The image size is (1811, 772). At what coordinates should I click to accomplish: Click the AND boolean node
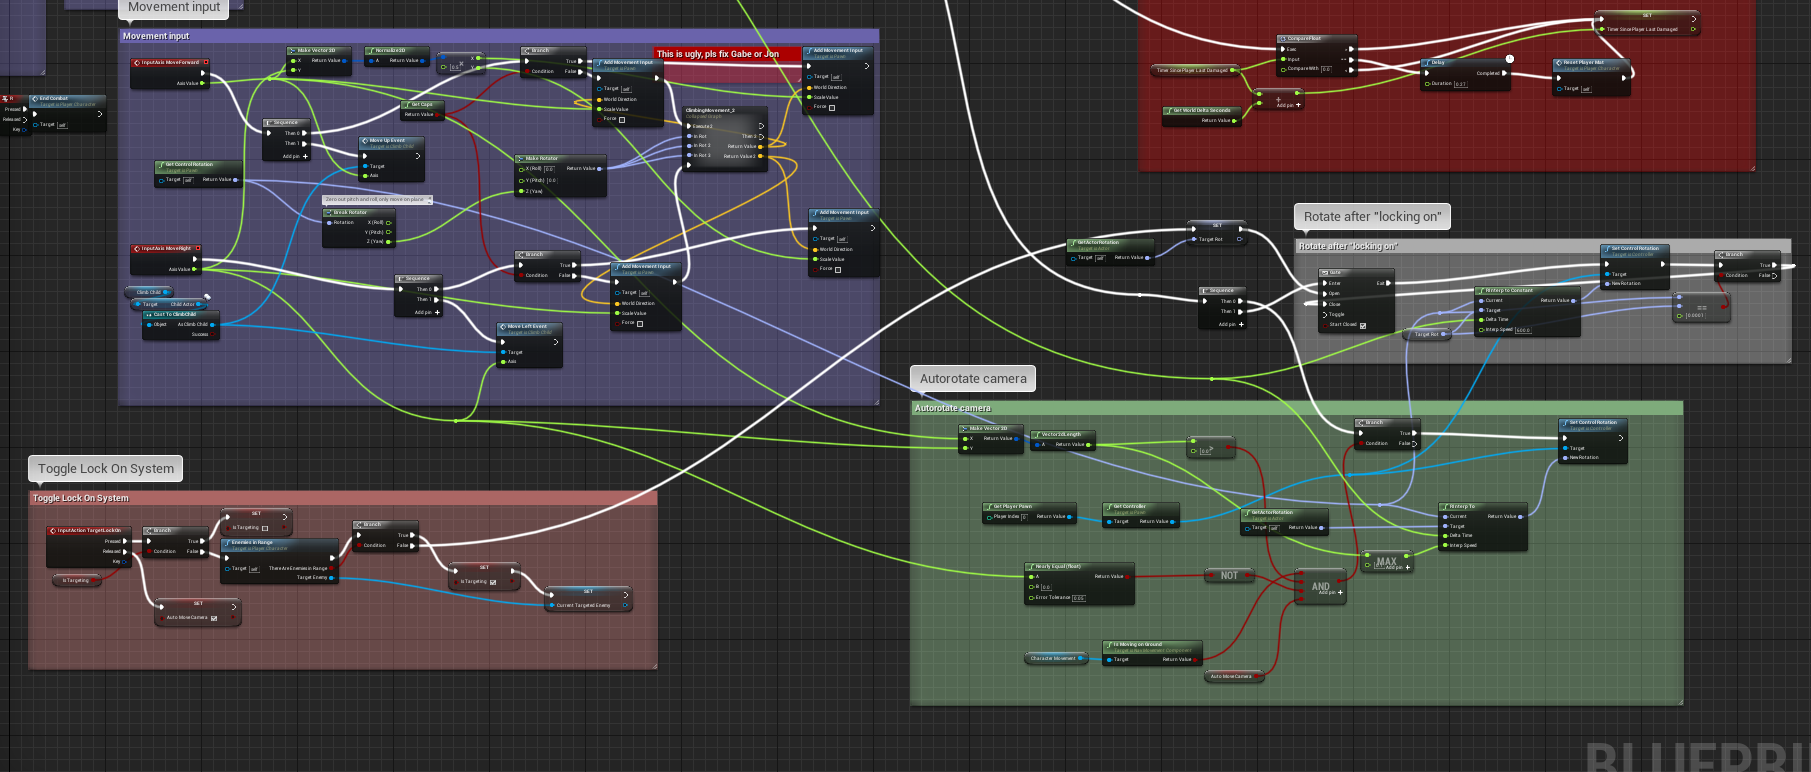pyautogui.click(x=1320, y=584)
